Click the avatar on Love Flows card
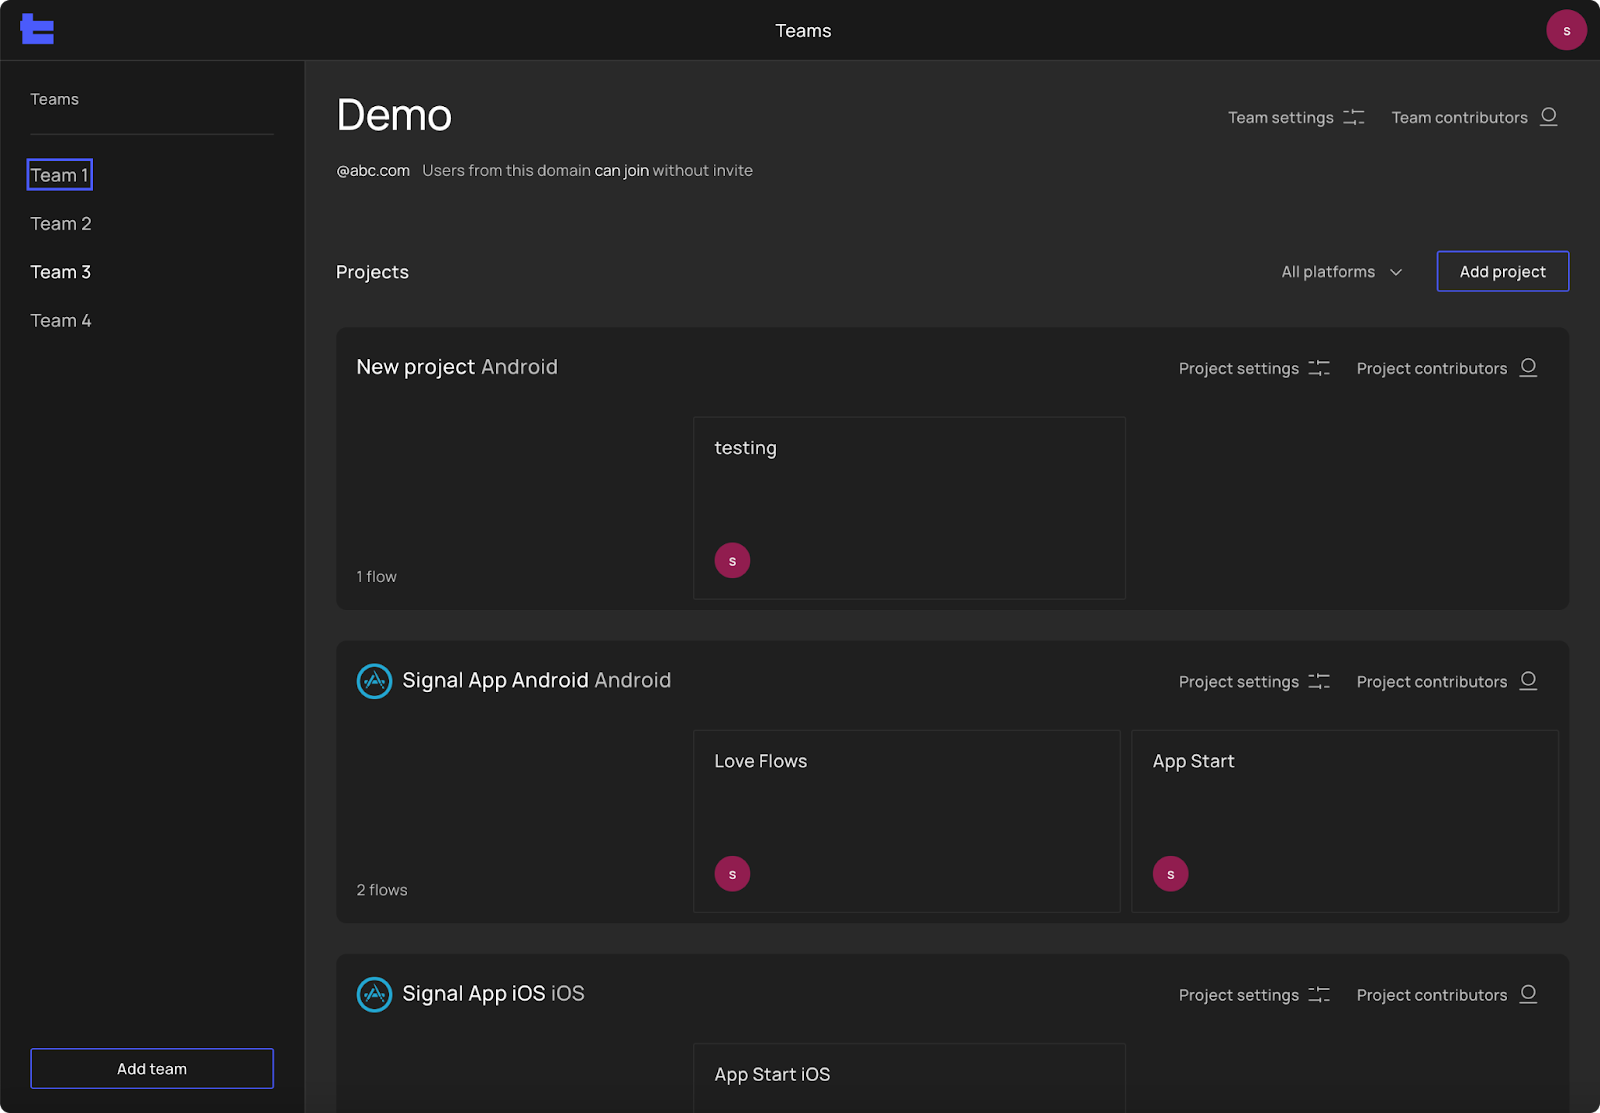Viewport: 1600px width, 1113px height. 732,874
